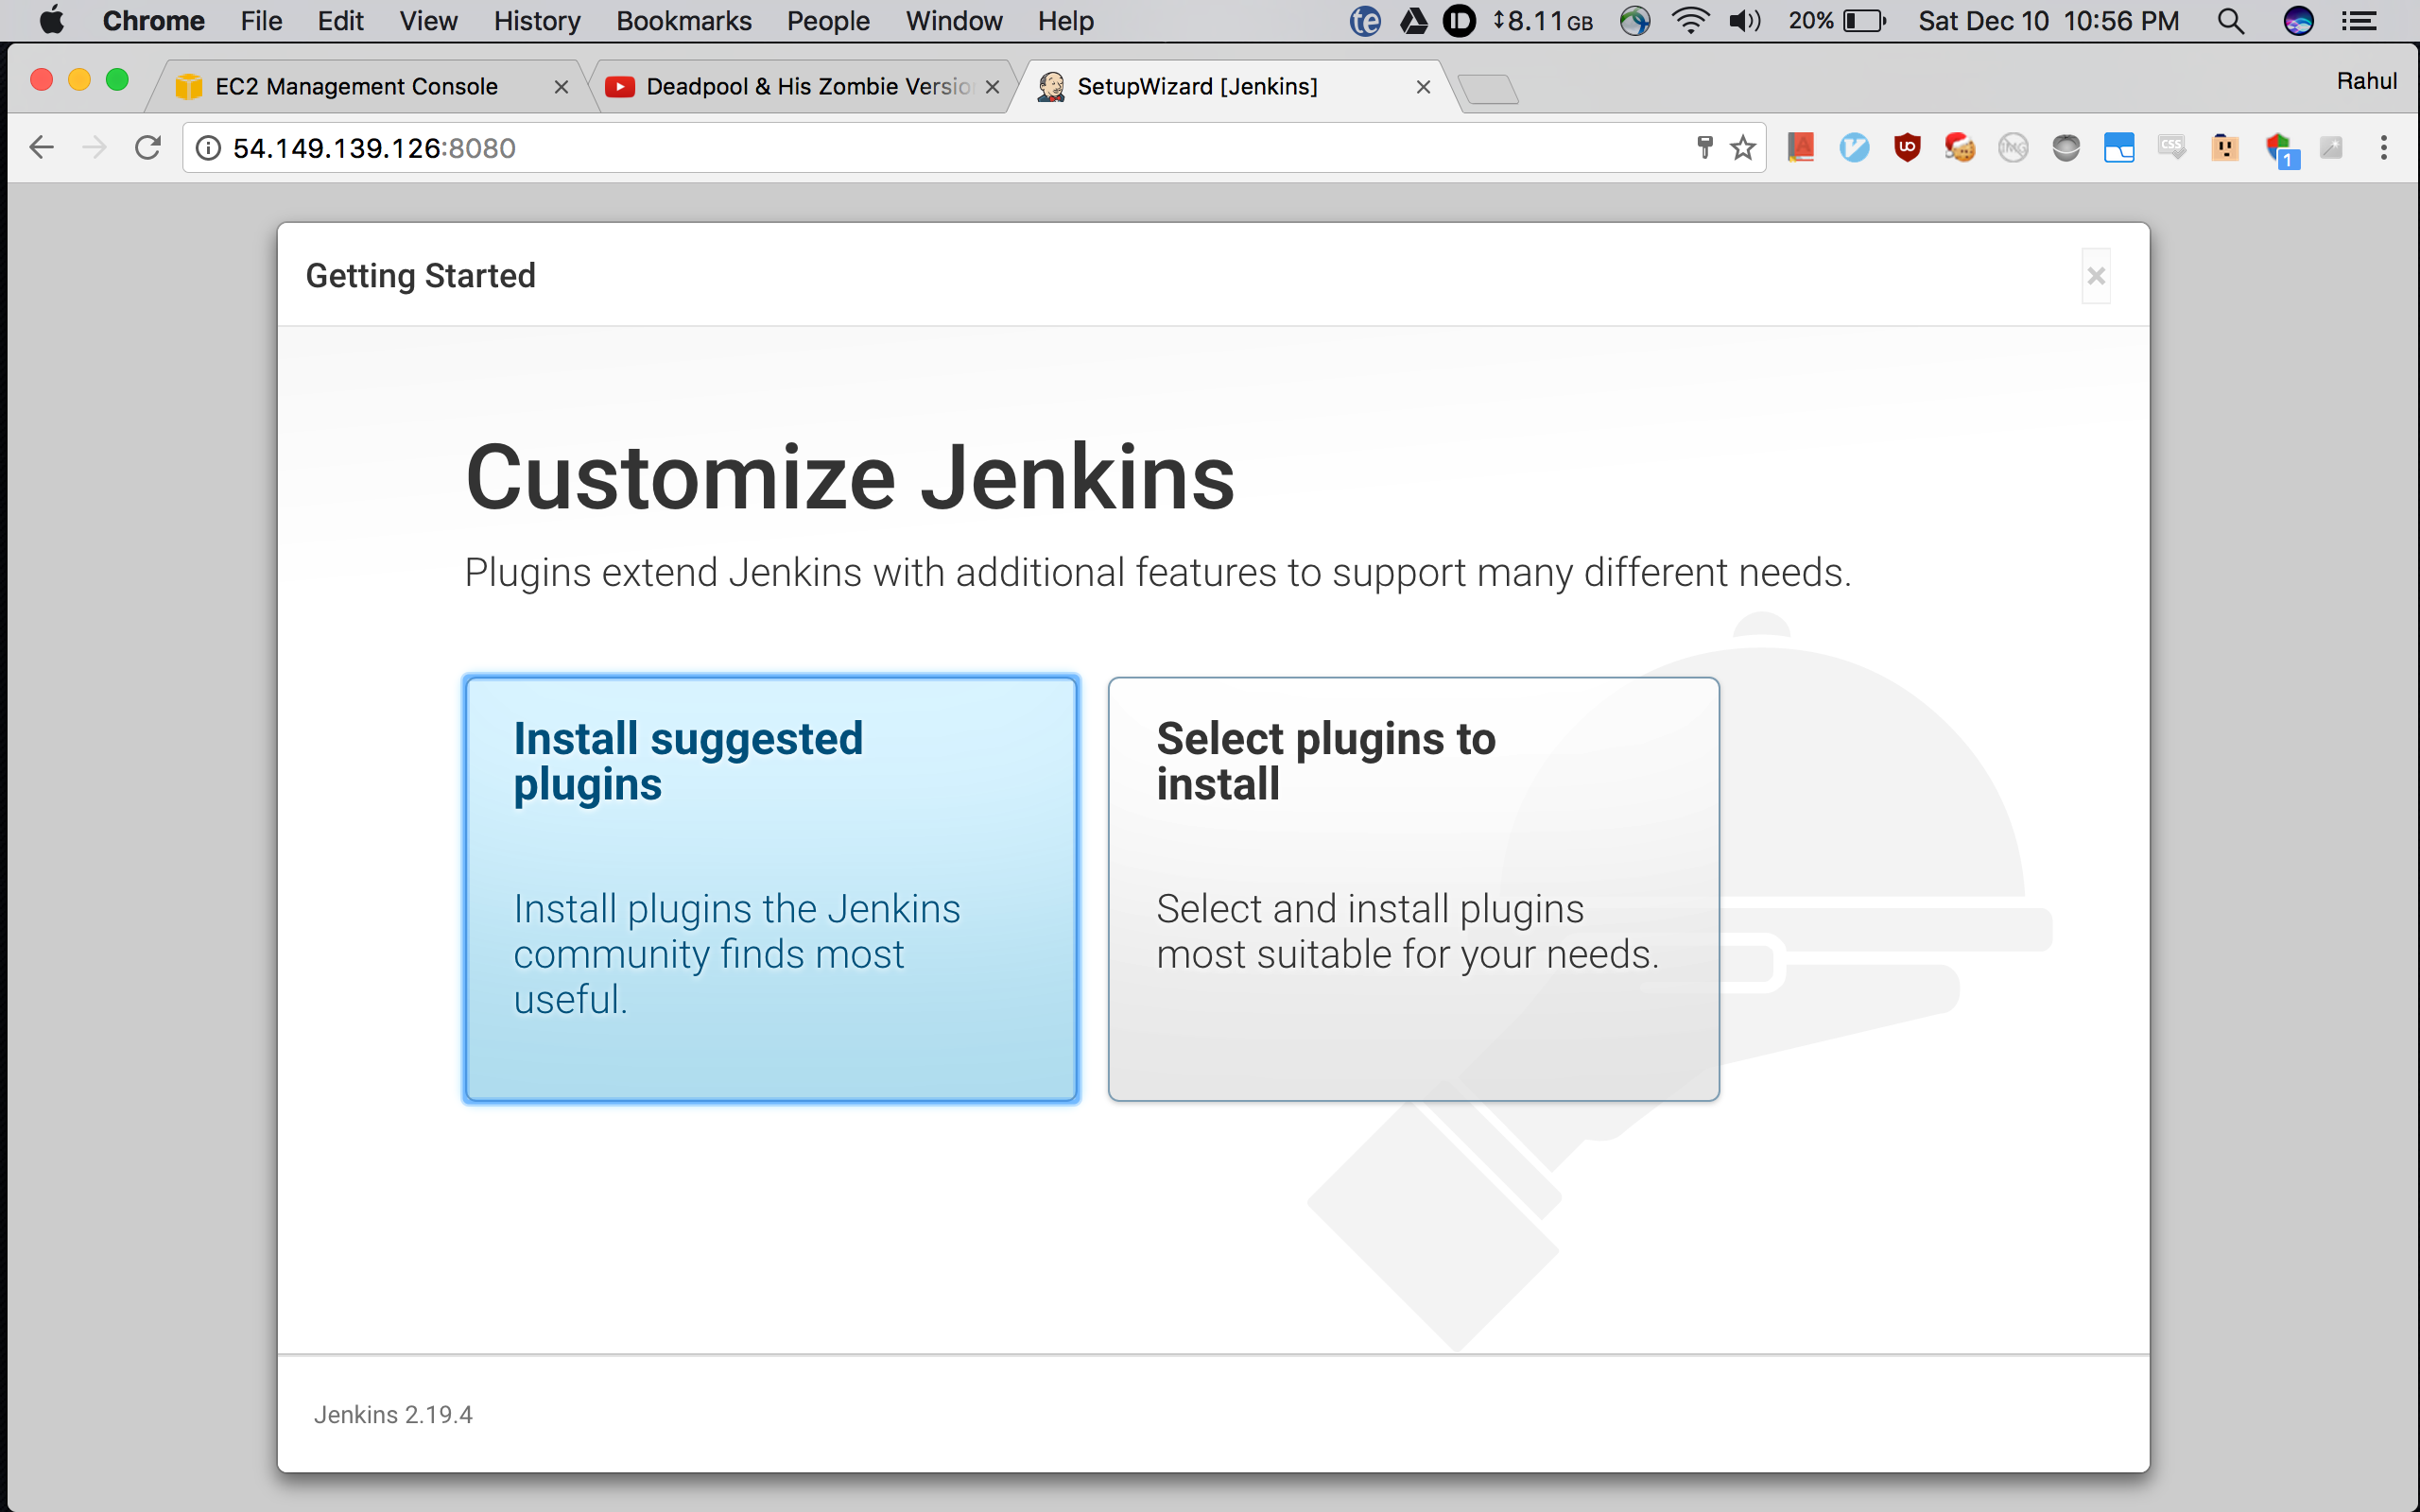Go back using the back arrow
Image resolution: width=2420 pixels, height=1512 pixels.
[41, 147]
